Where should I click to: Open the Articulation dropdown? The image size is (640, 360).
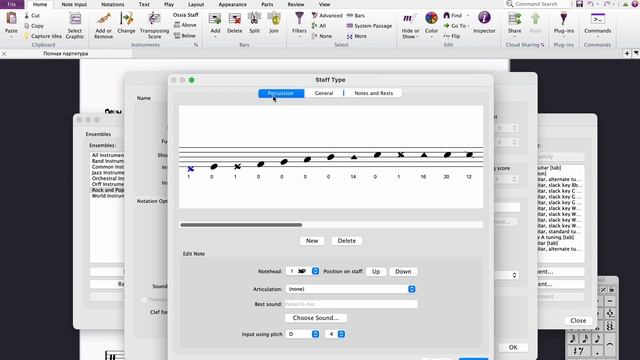351,289
